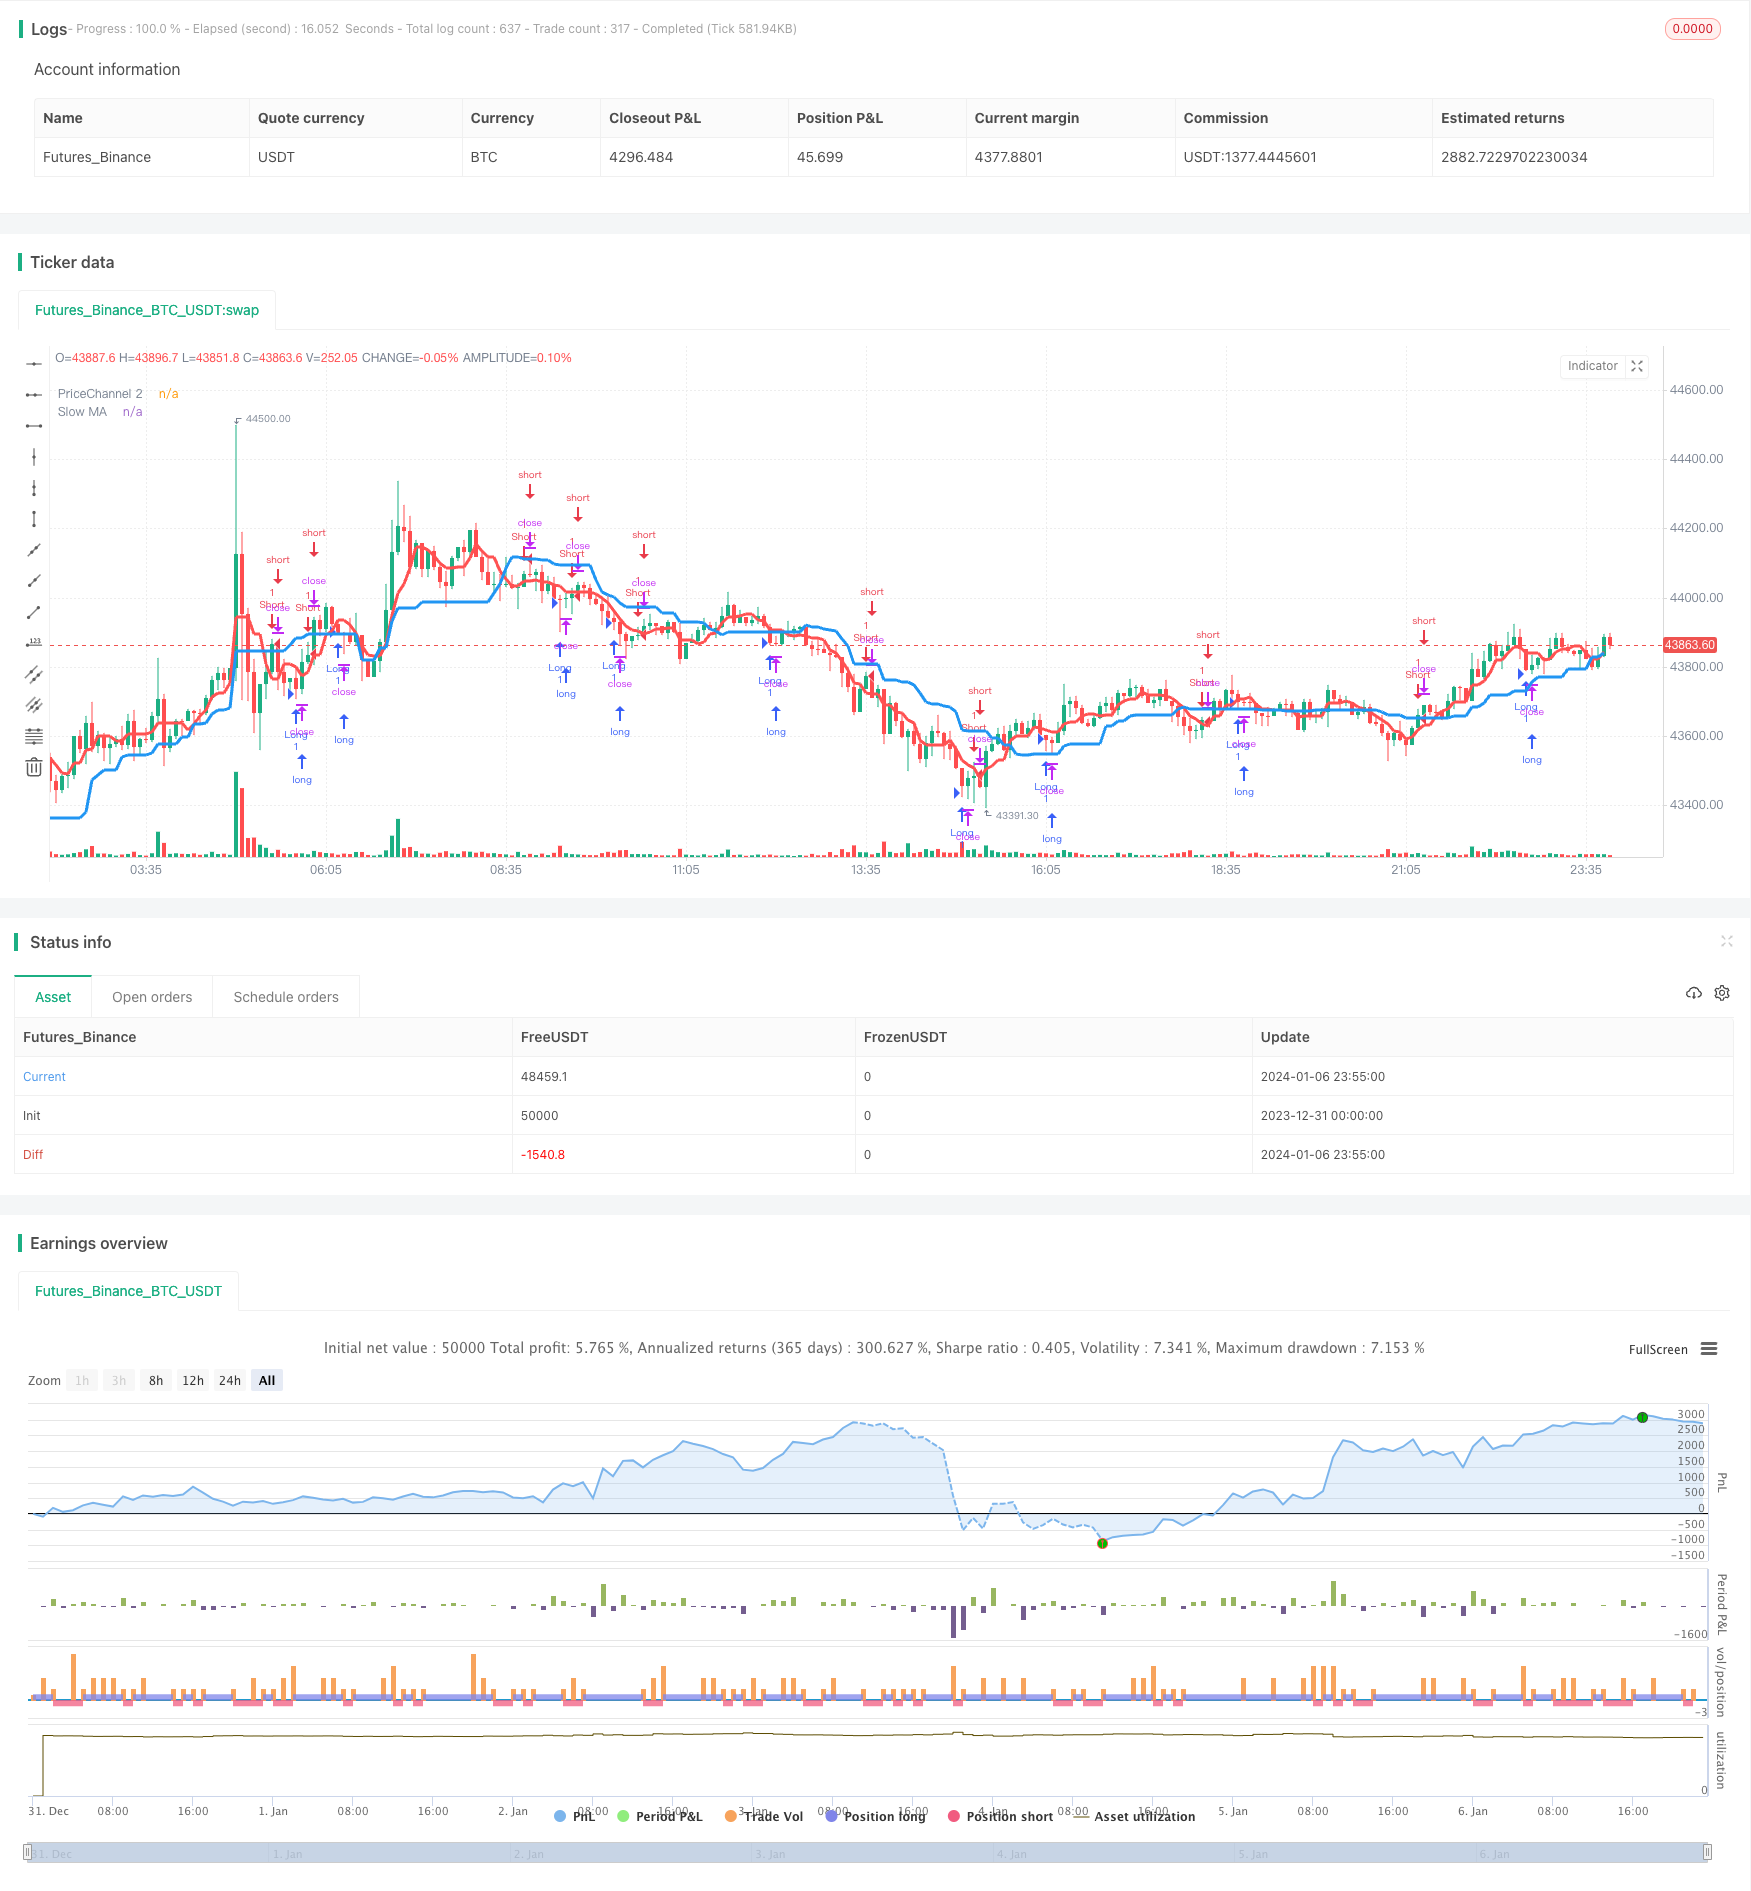
Task: Click the FreeUSDT value 48459.1
Action: click(544, 1077)
